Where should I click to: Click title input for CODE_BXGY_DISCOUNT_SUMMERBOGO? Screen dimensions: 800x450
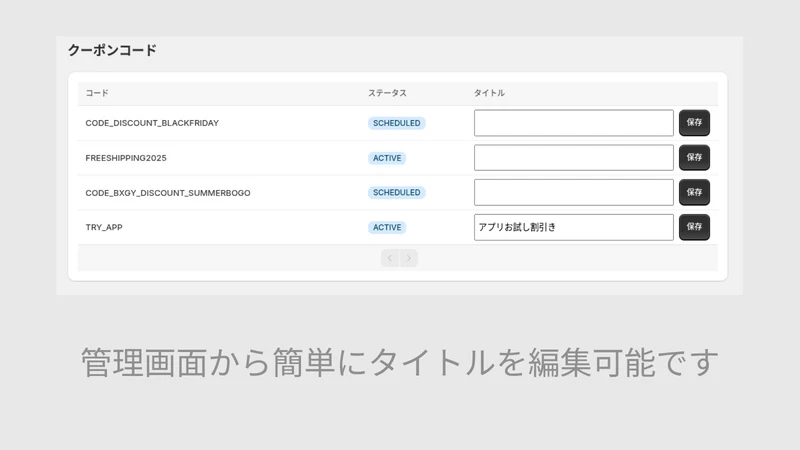[573, 192]
